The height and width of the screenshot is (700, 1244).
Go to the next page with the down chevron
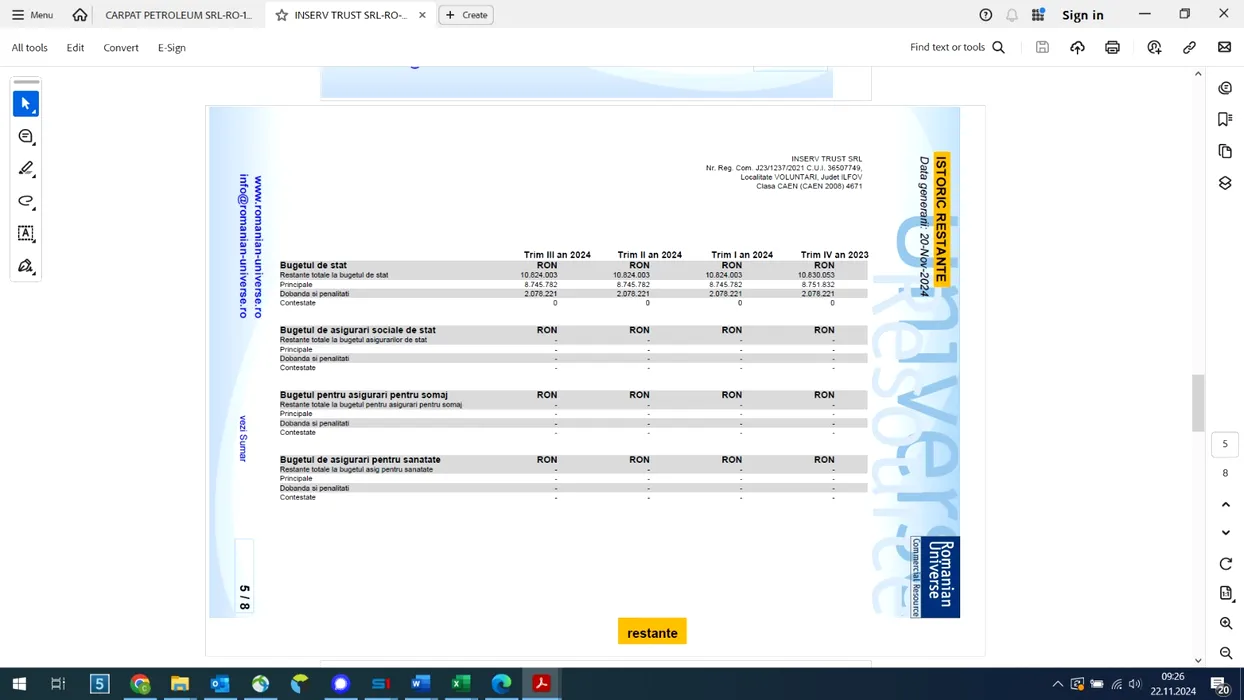pos(1226,533)
